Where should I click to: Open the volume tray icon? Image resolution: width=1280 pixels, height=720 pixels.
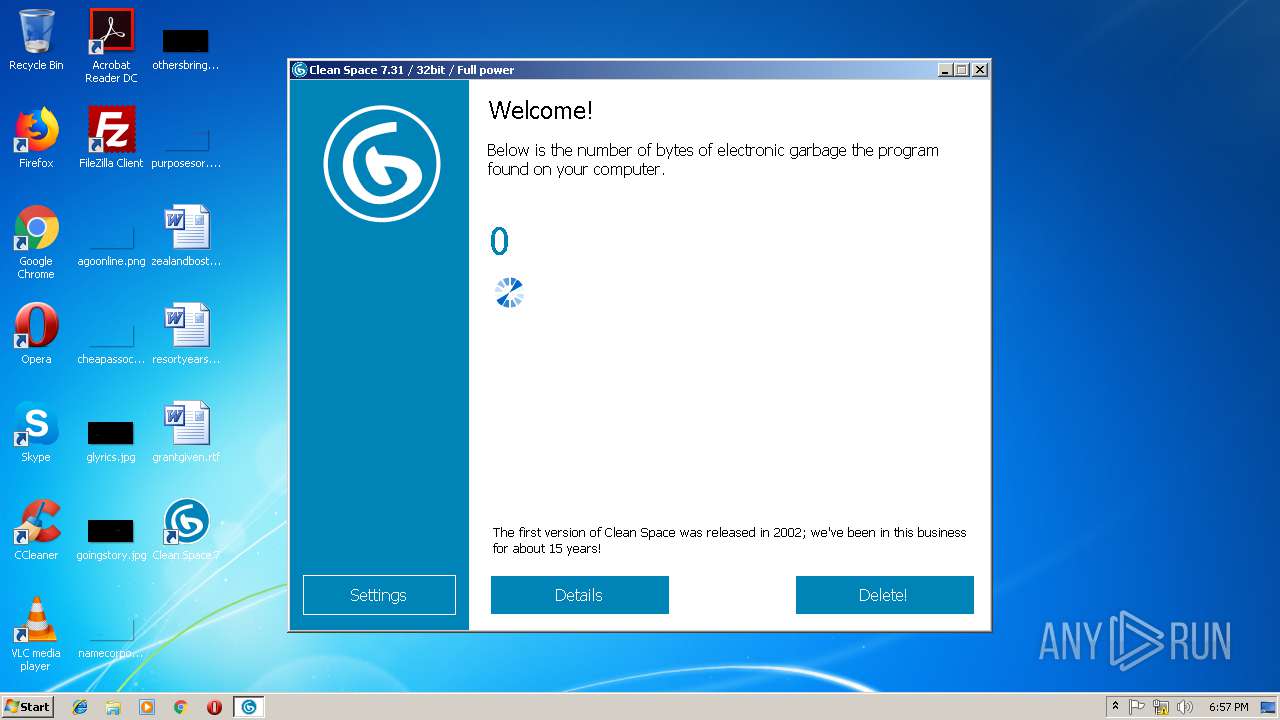pos(1185,707)
